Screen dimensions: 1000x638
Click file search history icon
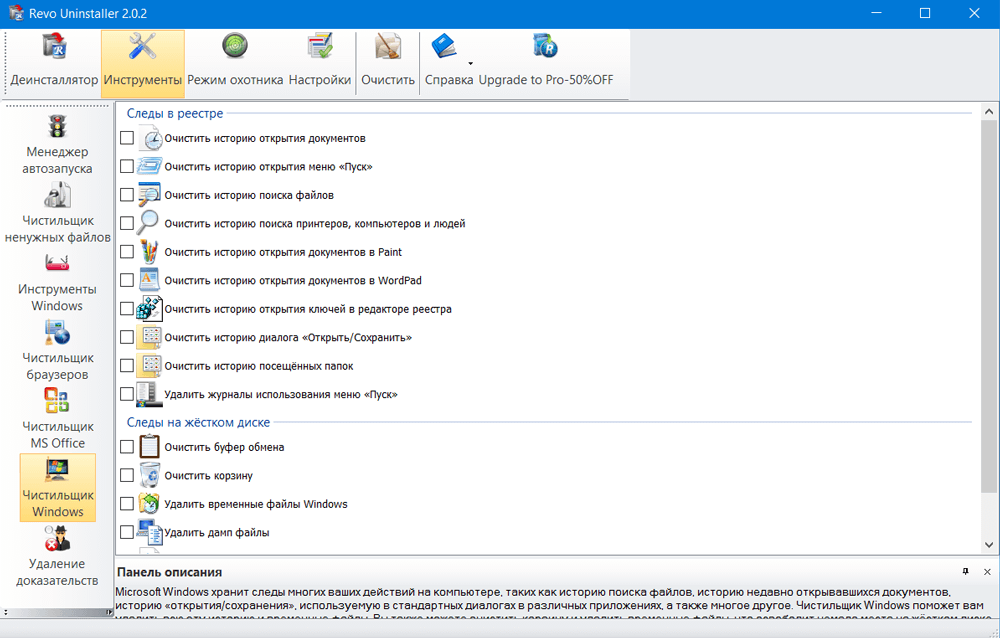click(149, 195)
